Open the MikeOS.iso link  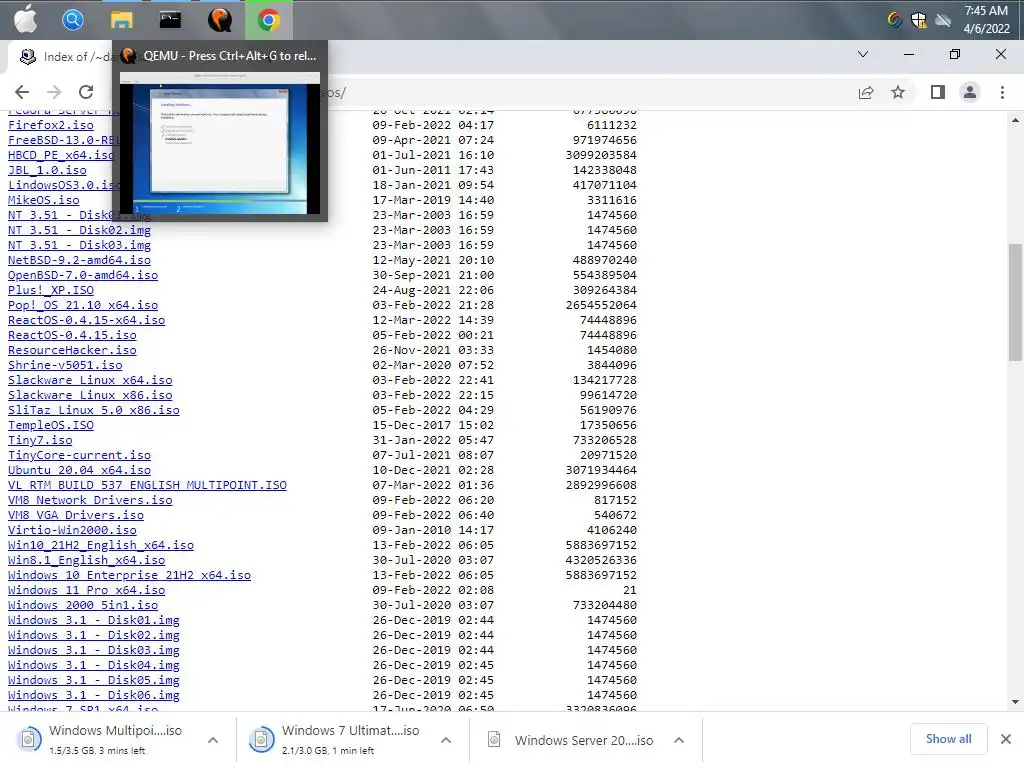[x=43, y=200]
